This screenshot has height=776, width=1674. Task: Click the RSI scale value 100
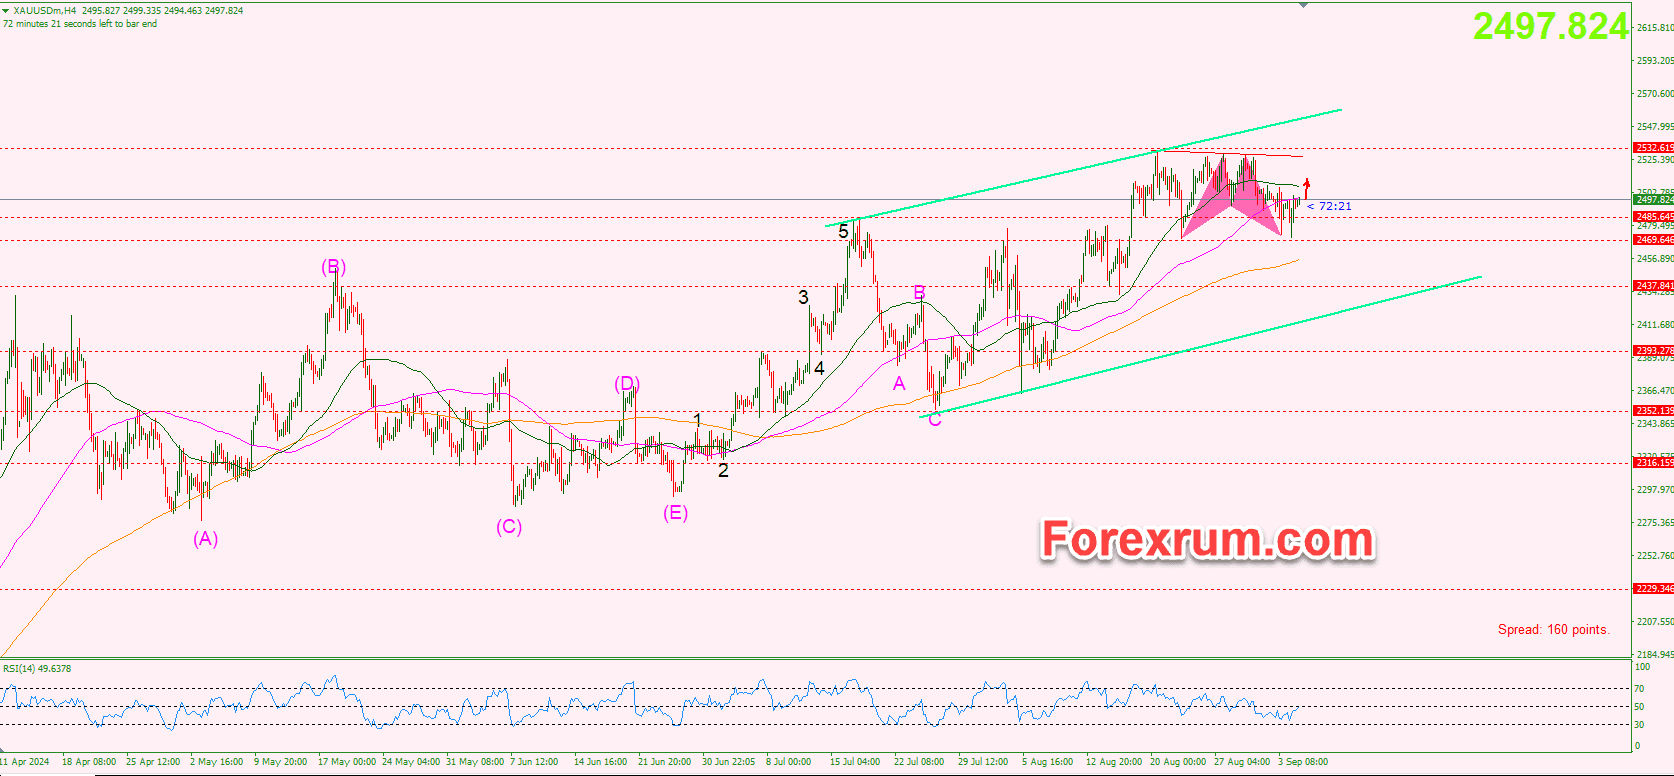pos(1642,667)
